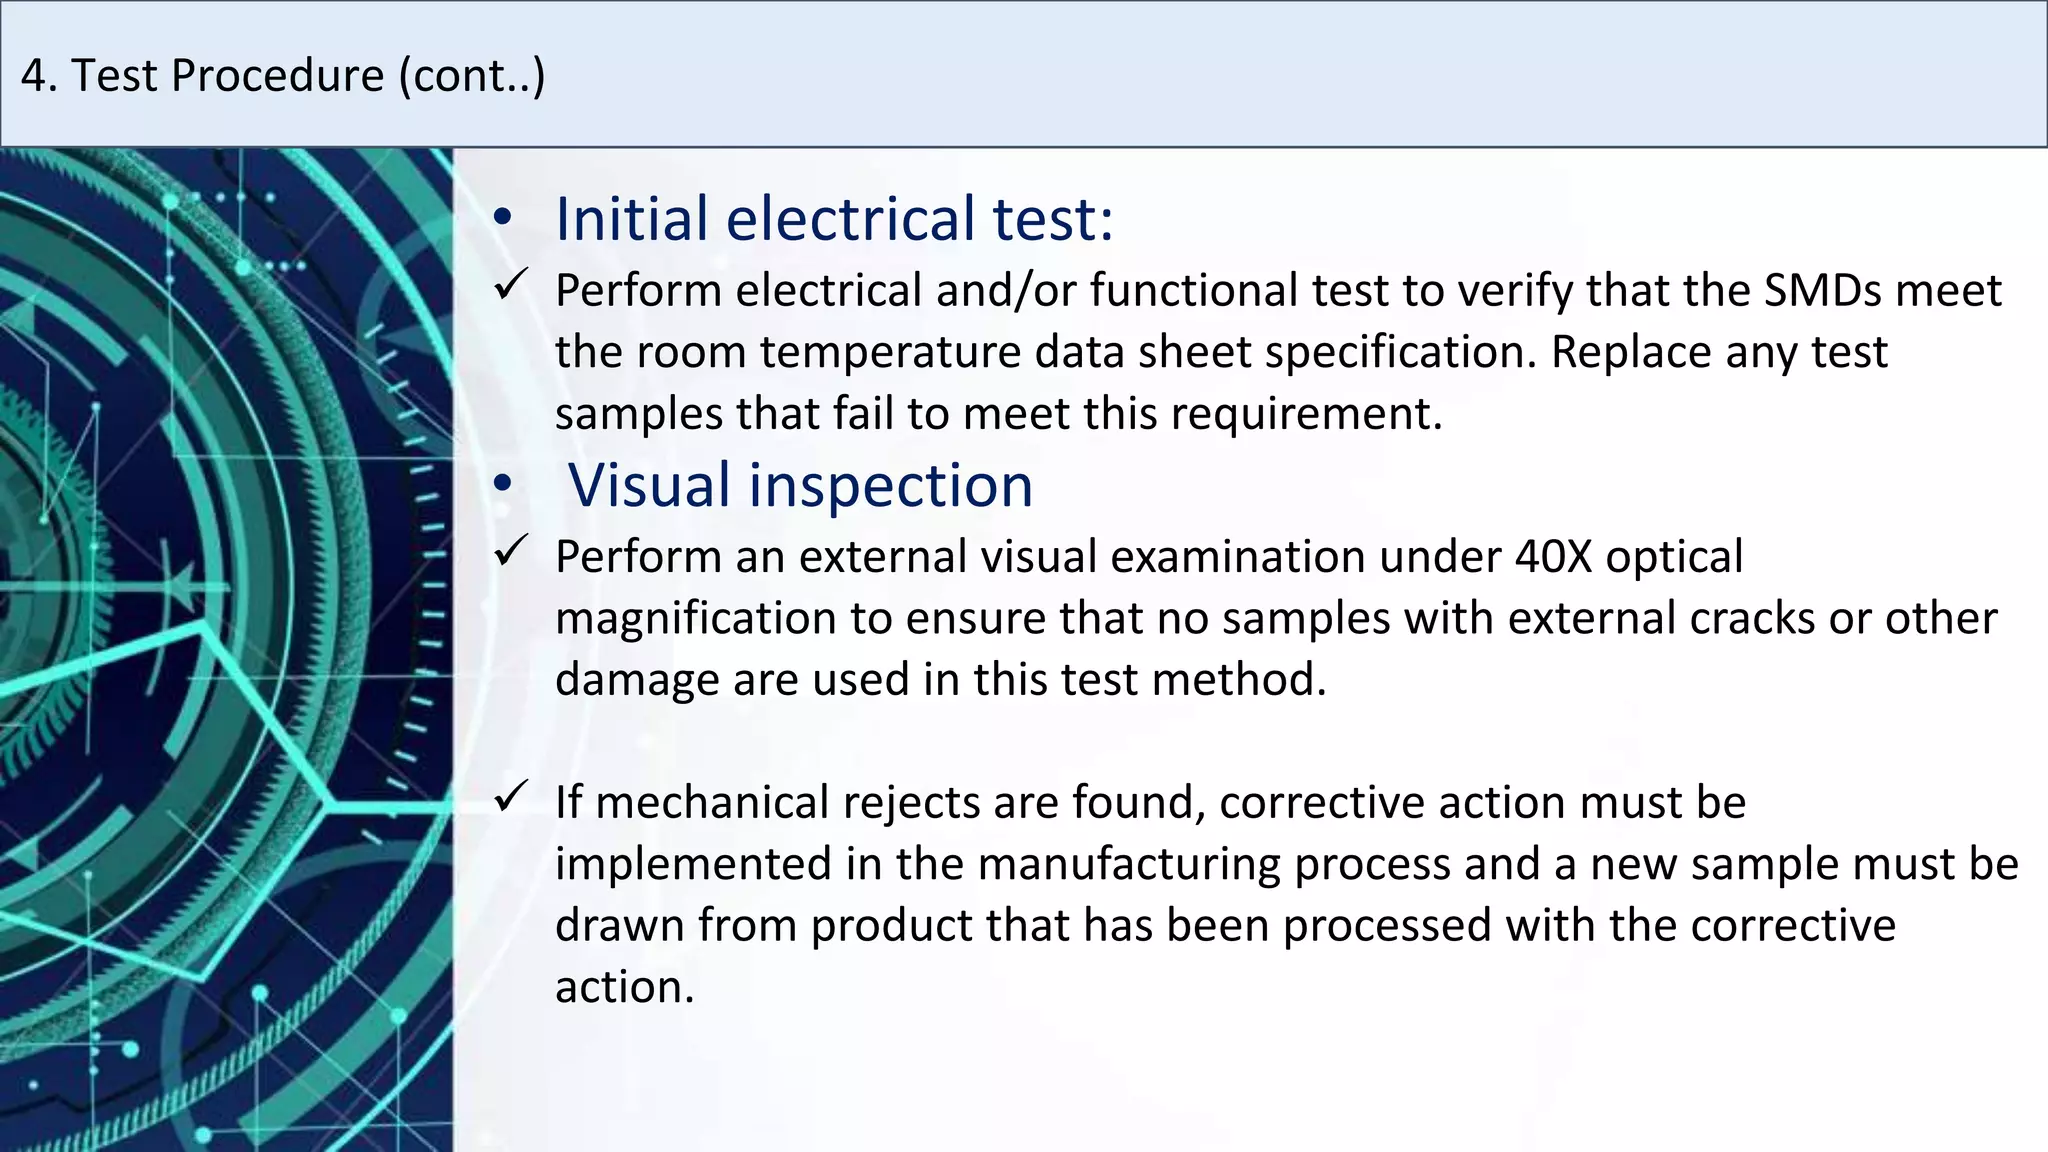Select the 'Visual inspection' heading
The height and width of the screenshot is (1152, 2048).
[800, 486]
